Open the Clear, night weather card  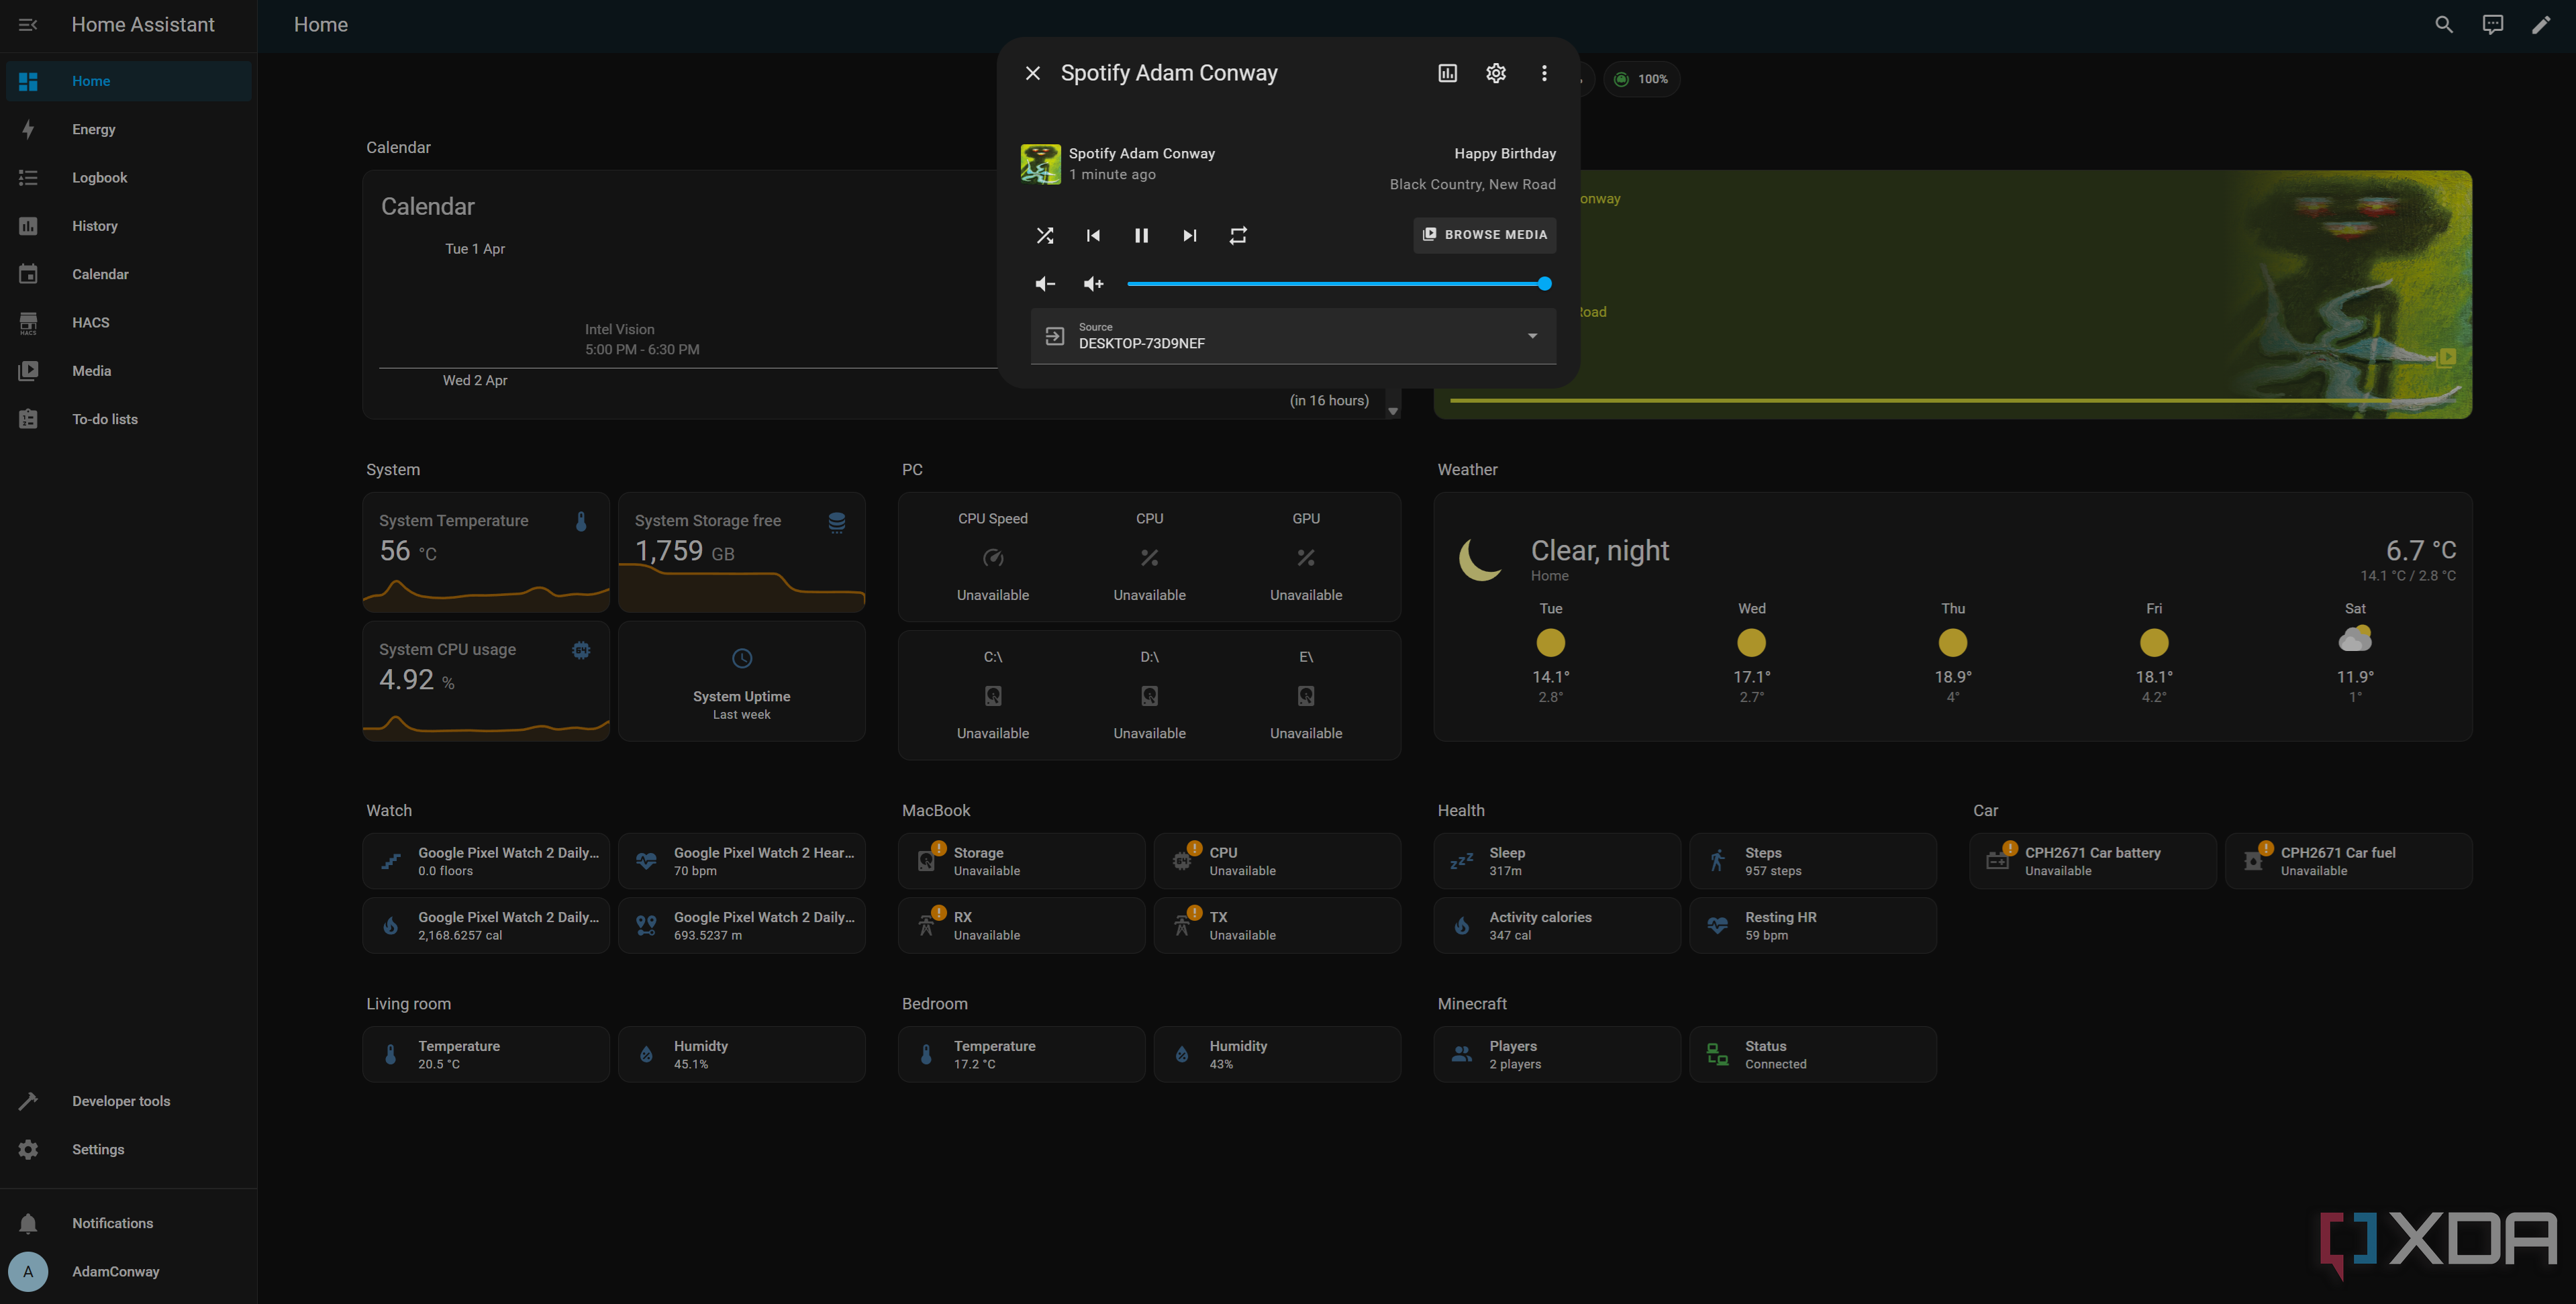pyautogui.click(x=1952, y=617)
